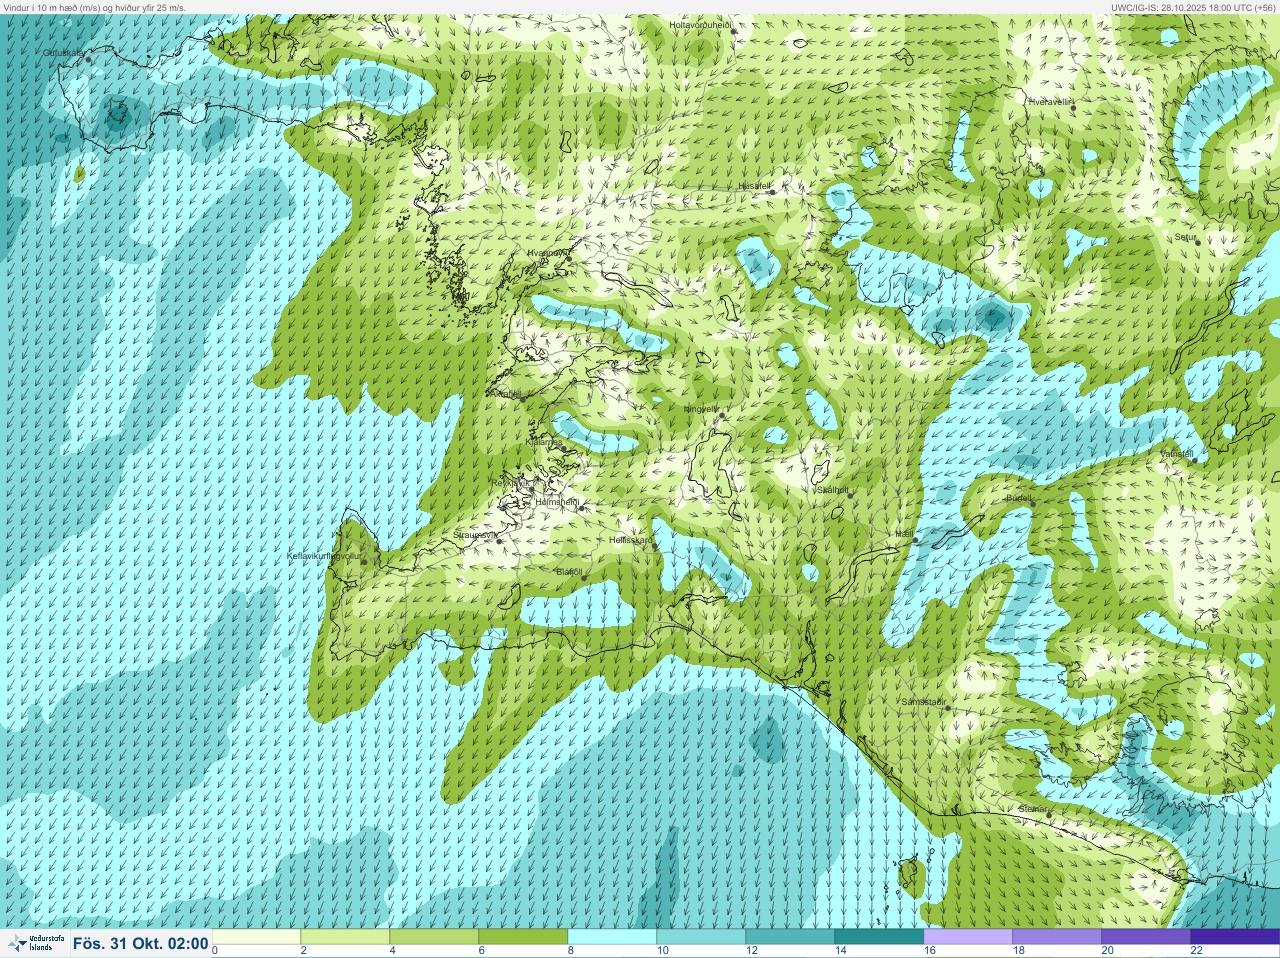Click the legend tick value 22
The width and height of the screenshot is (1280, 958).
click(x=1196, y=951)
